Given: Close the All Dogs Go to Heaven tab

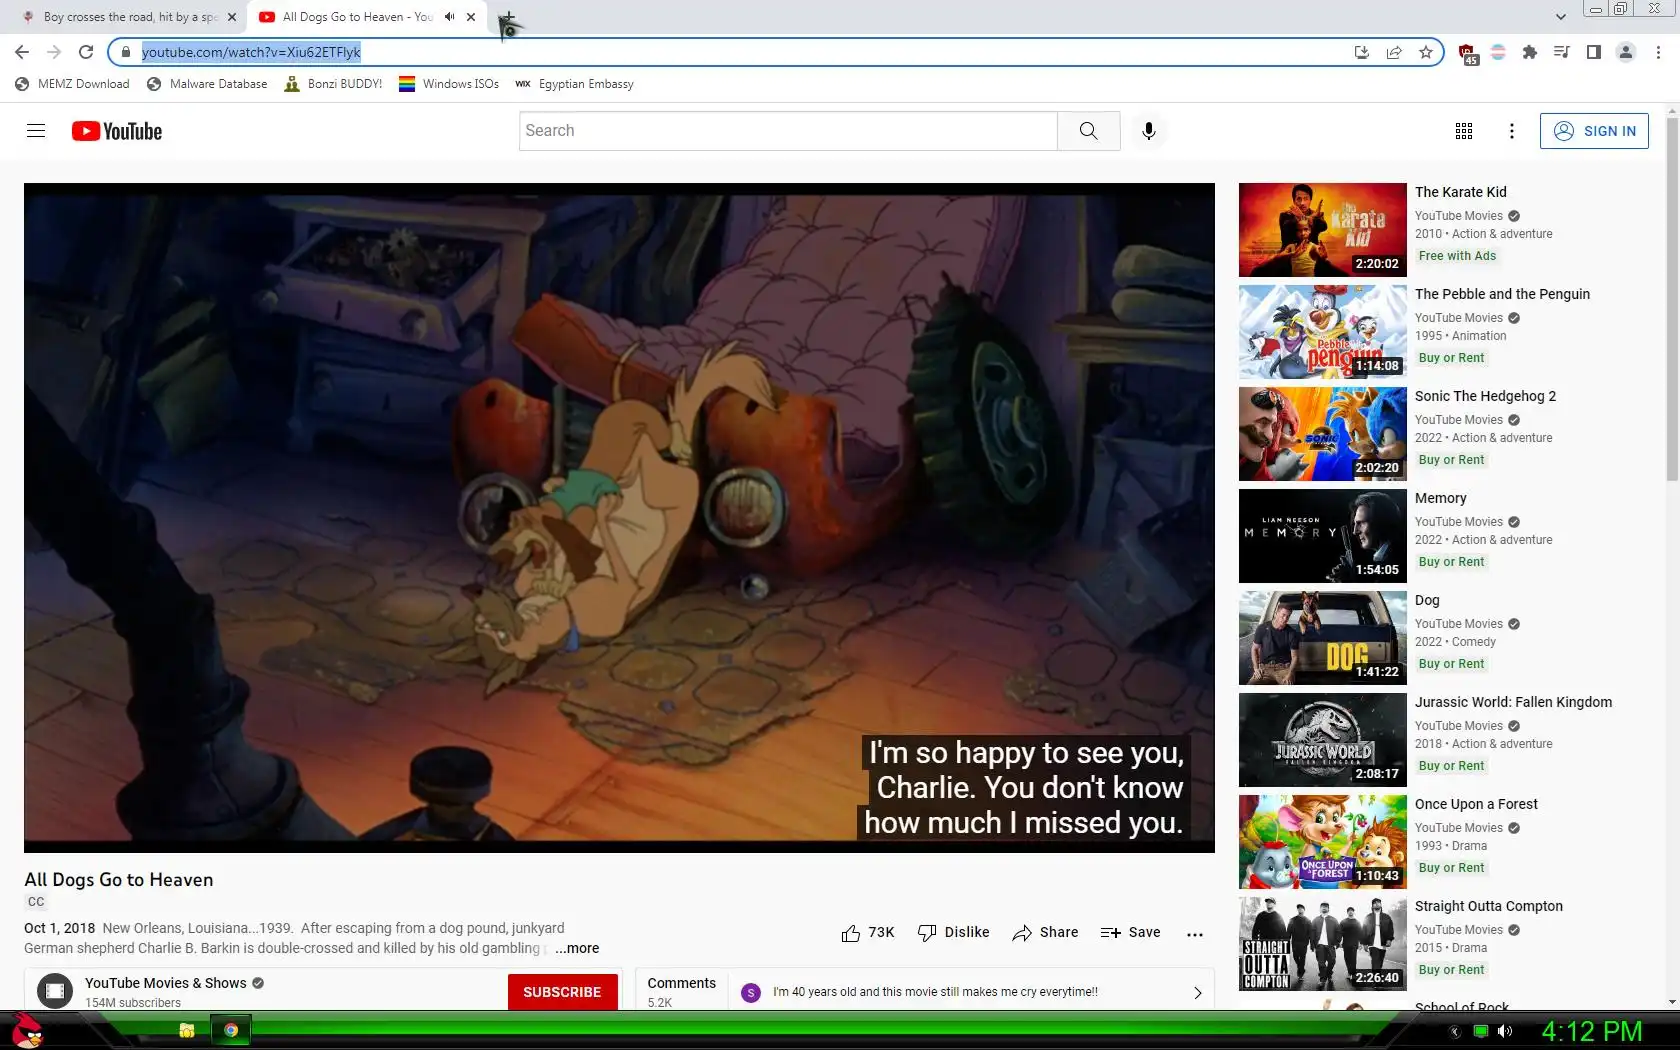Looking at the screenshot, I should click(471, 17).
